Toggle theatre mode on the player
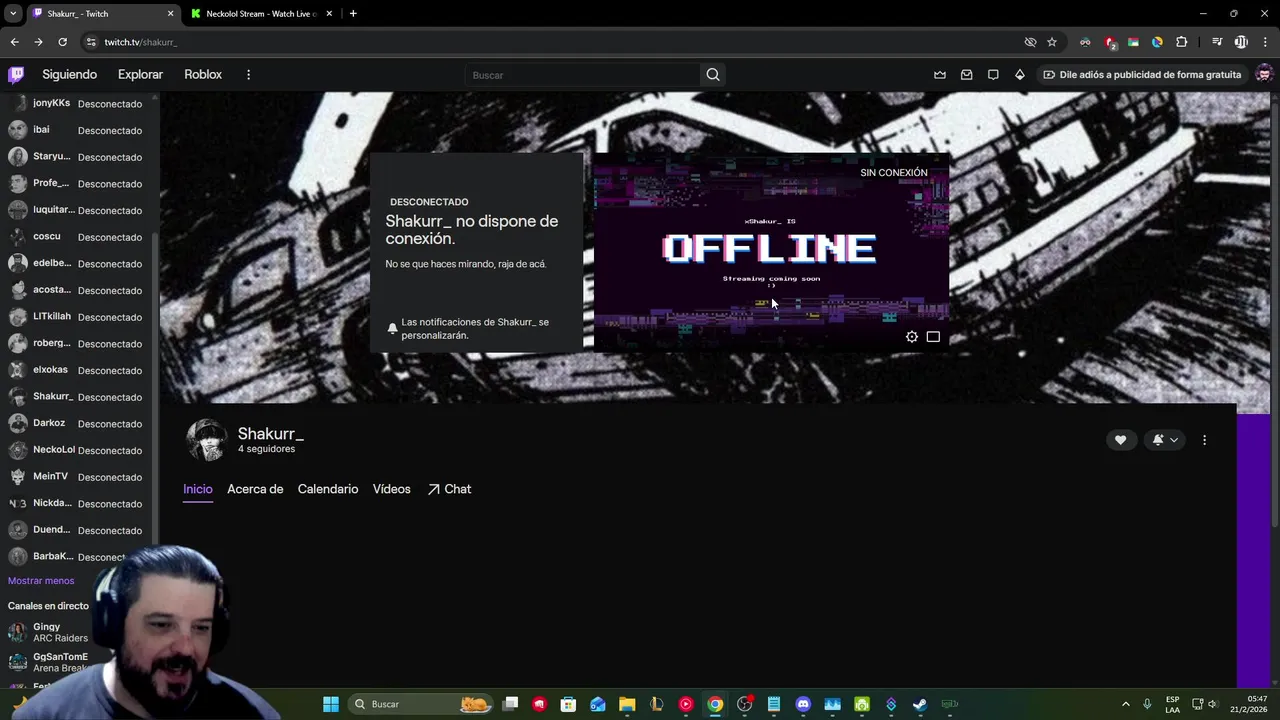Image resolution: width=1280 pixels, height=720 pixels. click(x=933, y=337)
